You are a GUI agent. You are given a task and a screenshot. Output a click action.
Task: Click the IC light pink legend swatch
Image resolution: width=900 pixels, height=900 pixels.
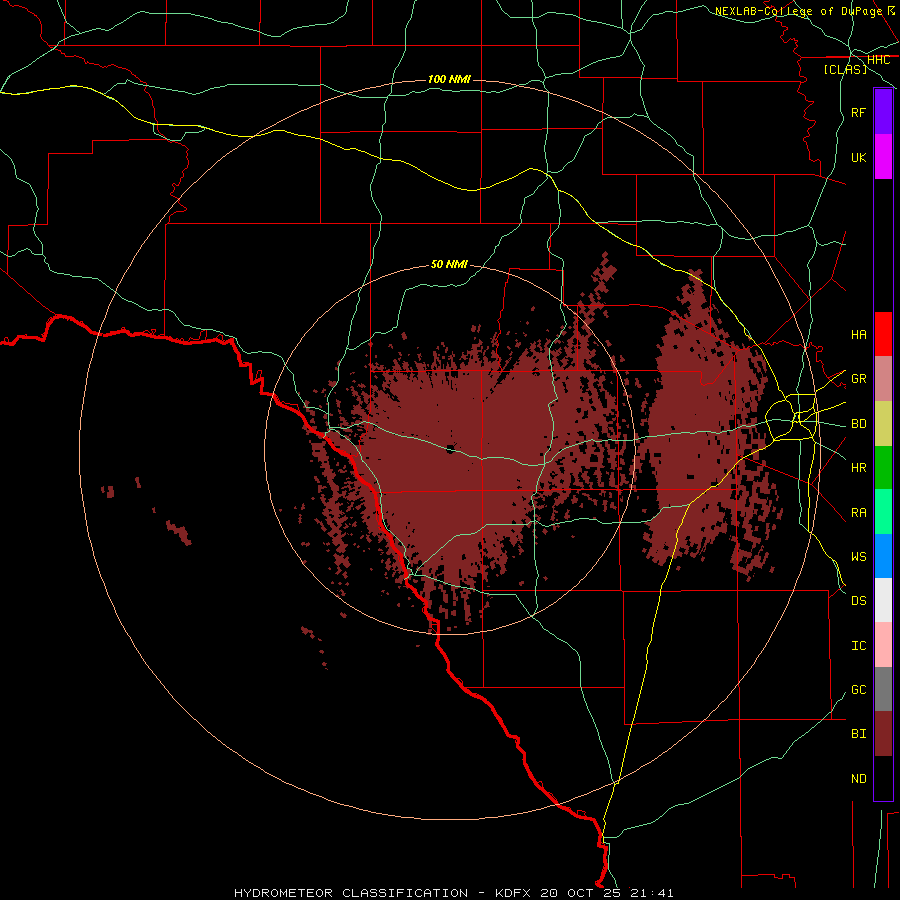(x=883, y=645)
